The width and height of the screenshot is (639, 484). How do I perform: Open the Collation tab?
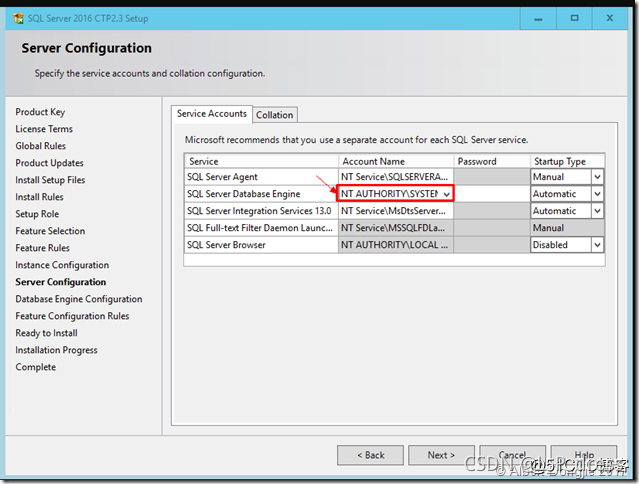pyautogui.click(x=275, y=115)
